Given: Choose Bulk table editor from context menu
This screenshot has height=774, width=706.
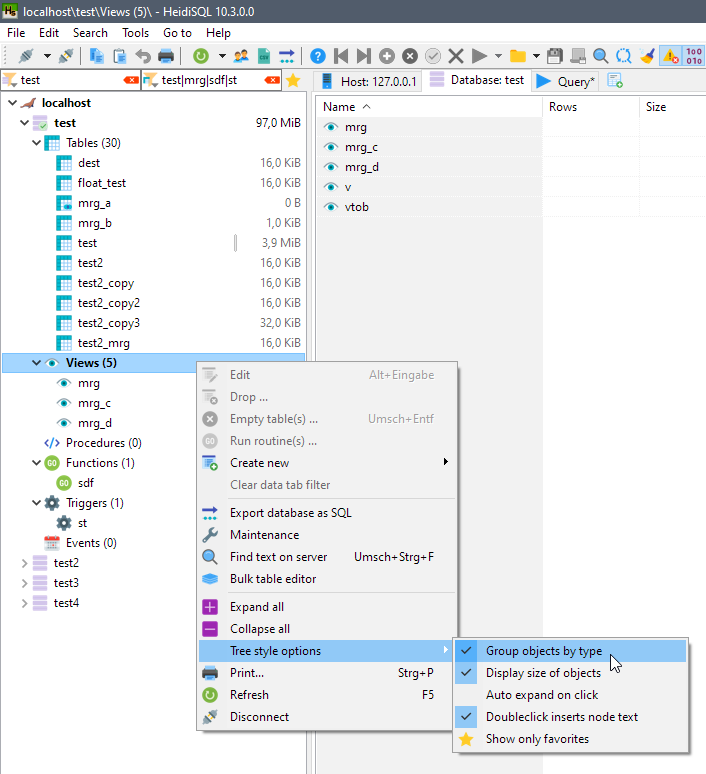Looking at the screenshot, I should click(x=327, y=579).
